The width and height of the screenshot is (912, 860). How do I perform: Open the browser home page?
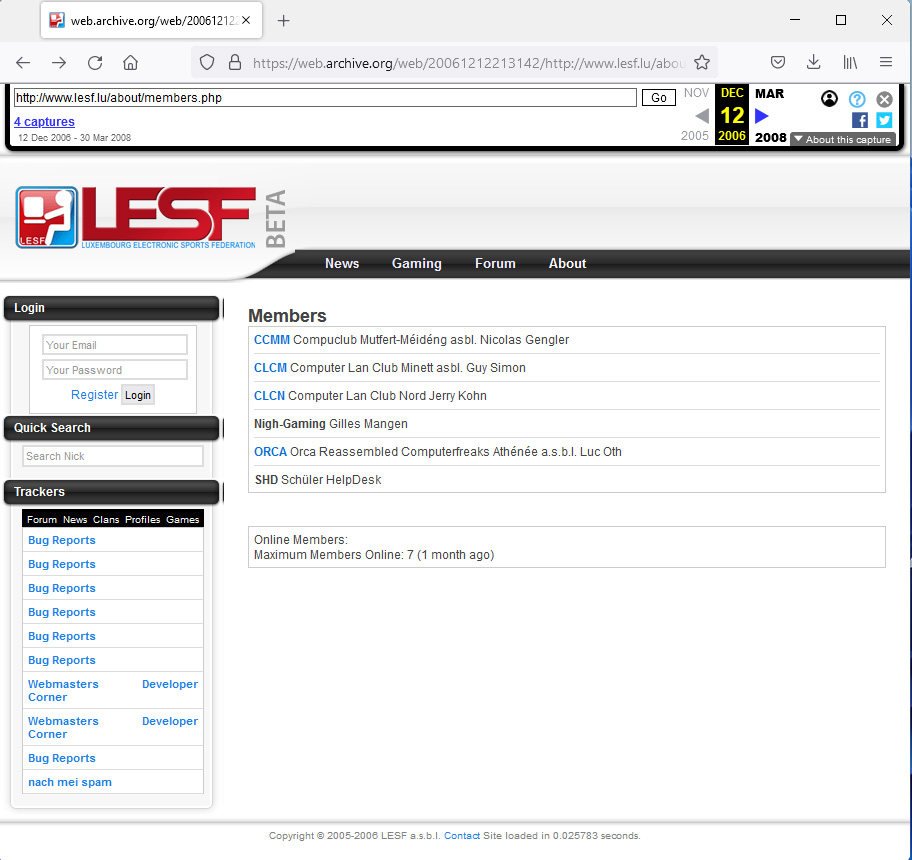(130, 63)
